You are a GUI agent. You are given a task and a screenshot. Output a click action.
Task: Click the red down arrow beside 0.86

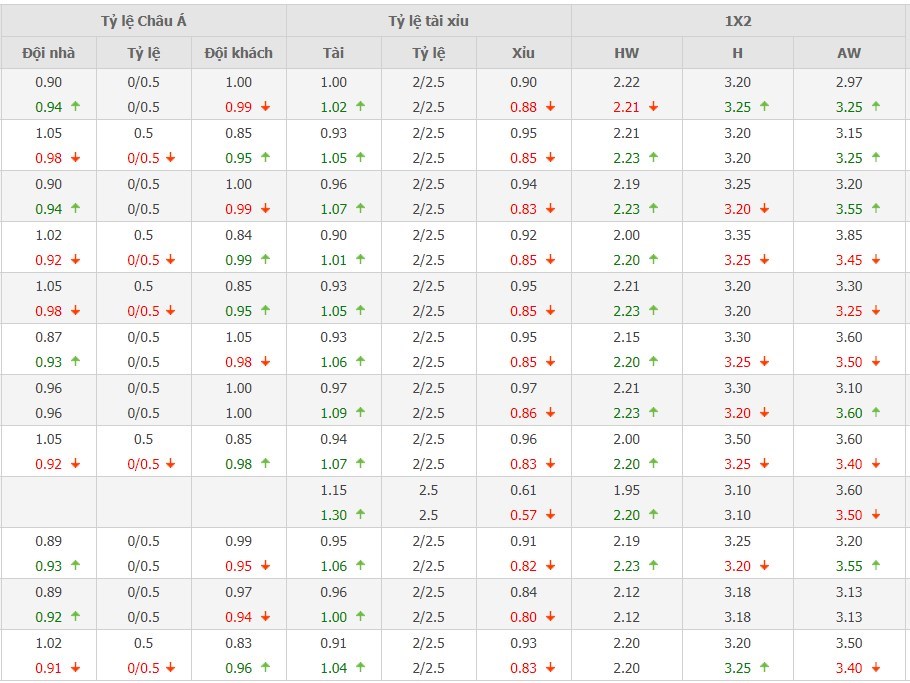point(550,413)
